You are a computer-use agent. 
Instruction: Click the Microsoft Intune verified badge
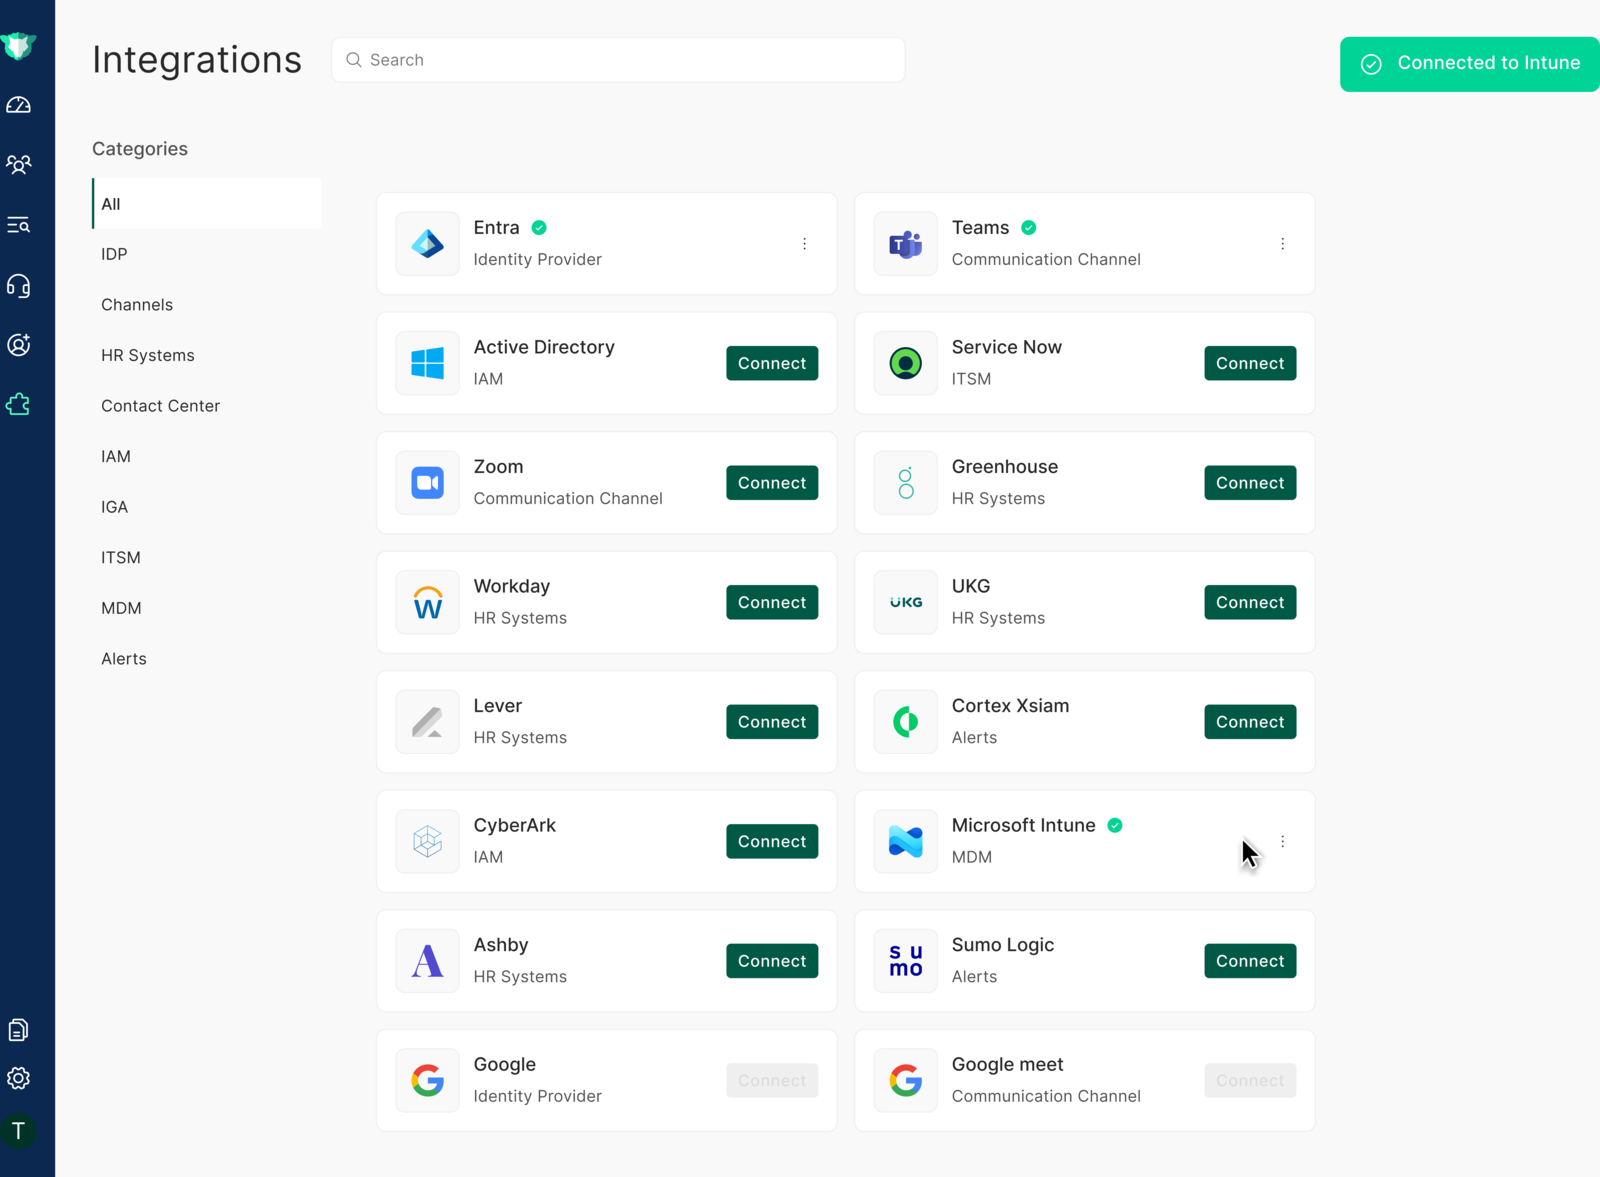point(1114,825)
